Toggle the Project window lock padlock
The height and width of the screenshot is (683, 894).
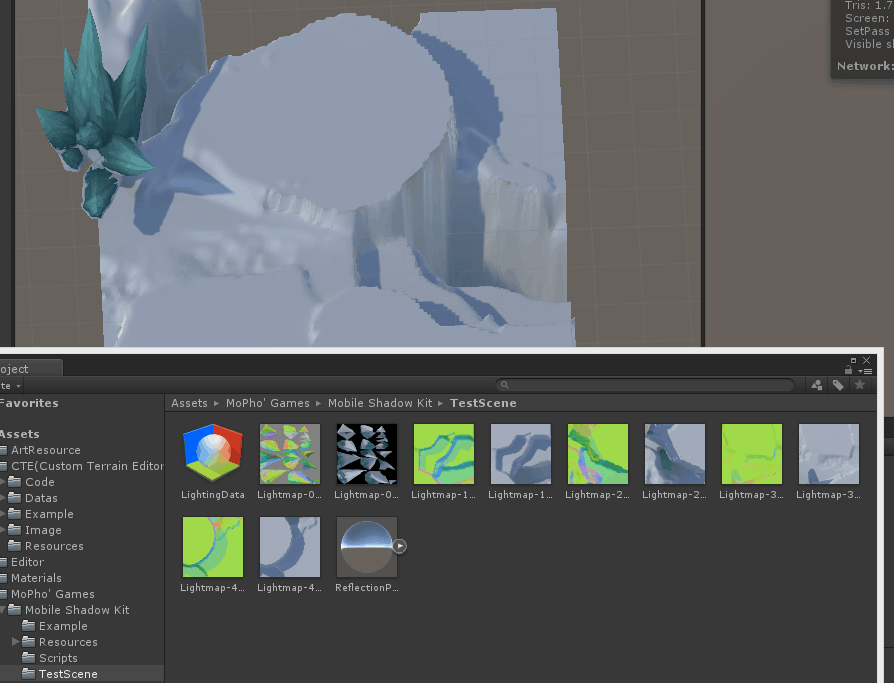[x=849, y=370]
